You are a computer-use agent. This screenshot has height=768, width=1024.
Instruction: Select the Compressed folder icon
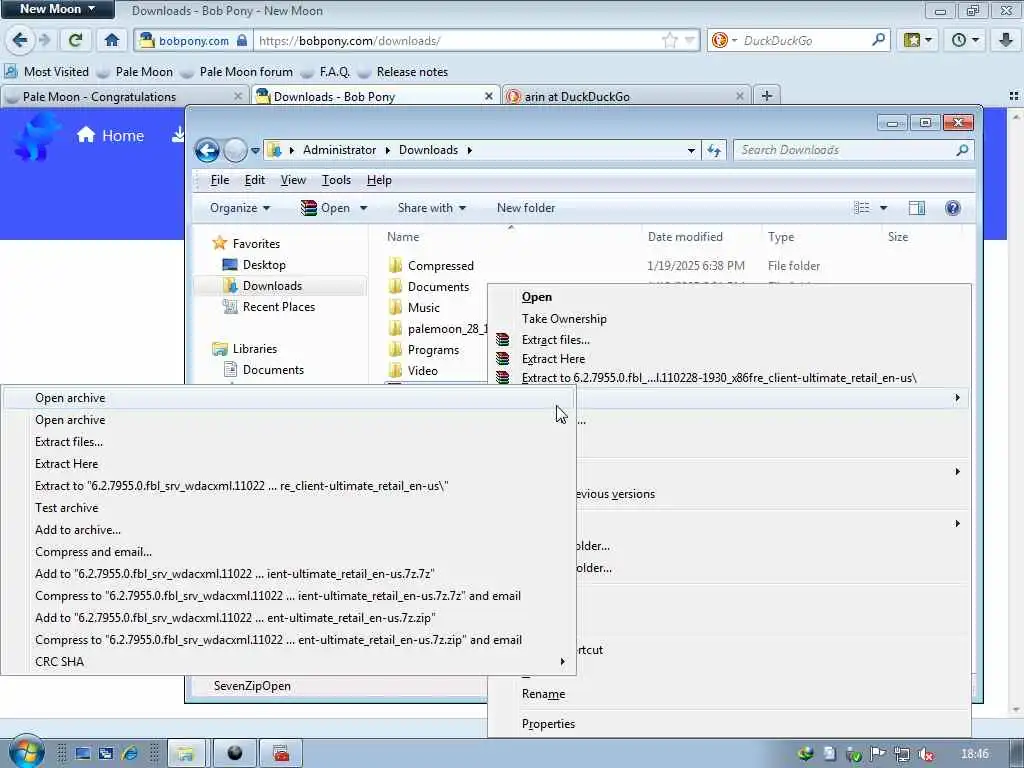coord(395,265)
